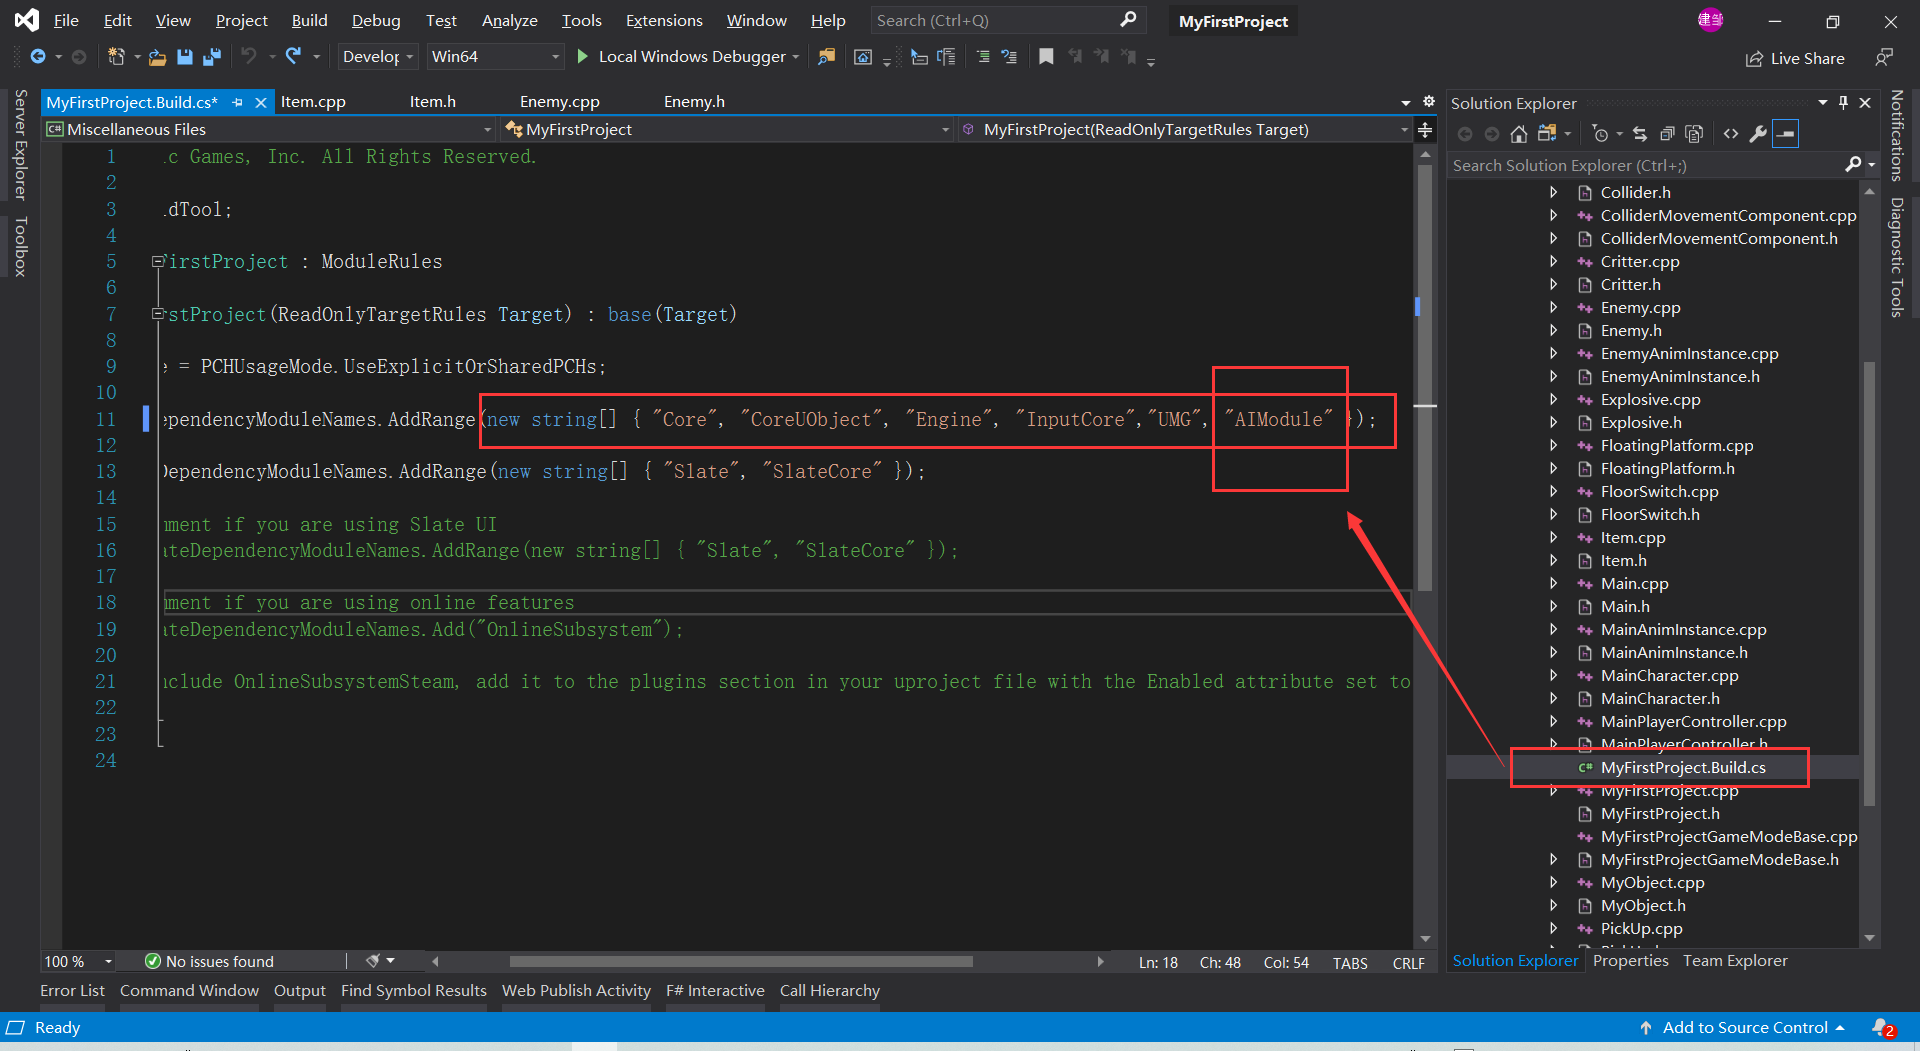Start debugging with Local Windows Debugger
This screenshot has height=1051, width=1920.
(x=688, y=57)
